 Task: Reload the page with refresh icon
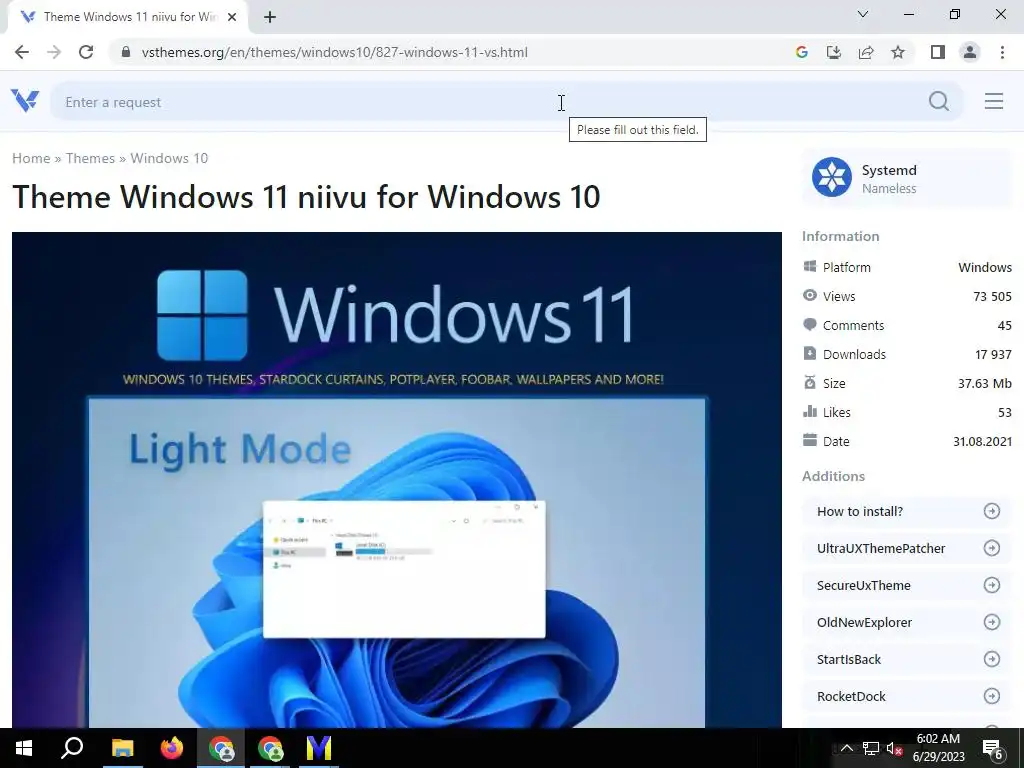[86, 52]
